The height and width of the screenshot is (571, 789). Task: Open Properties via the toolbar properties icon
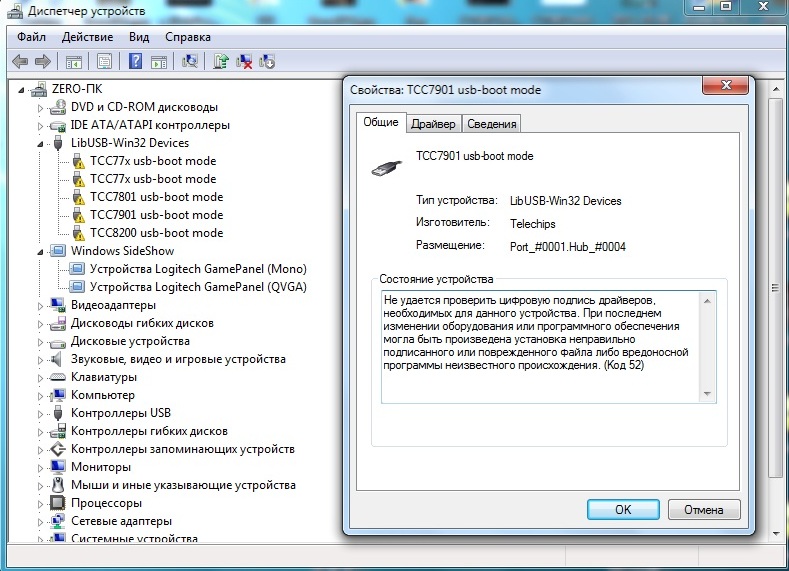[104, 62]
